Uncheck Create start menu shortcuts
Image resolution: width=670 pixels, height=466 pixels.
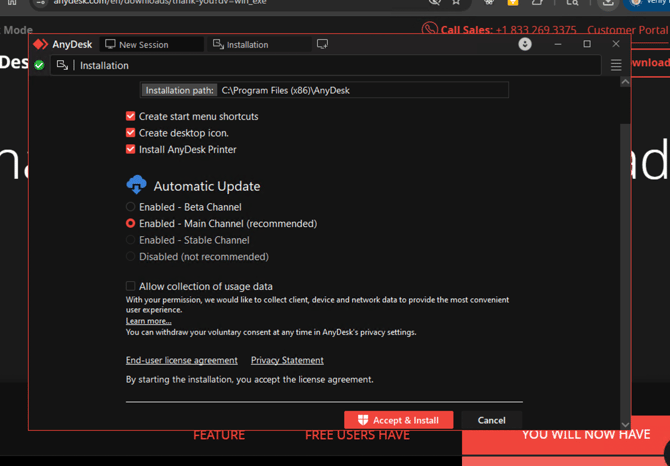(x=130, y=116)
